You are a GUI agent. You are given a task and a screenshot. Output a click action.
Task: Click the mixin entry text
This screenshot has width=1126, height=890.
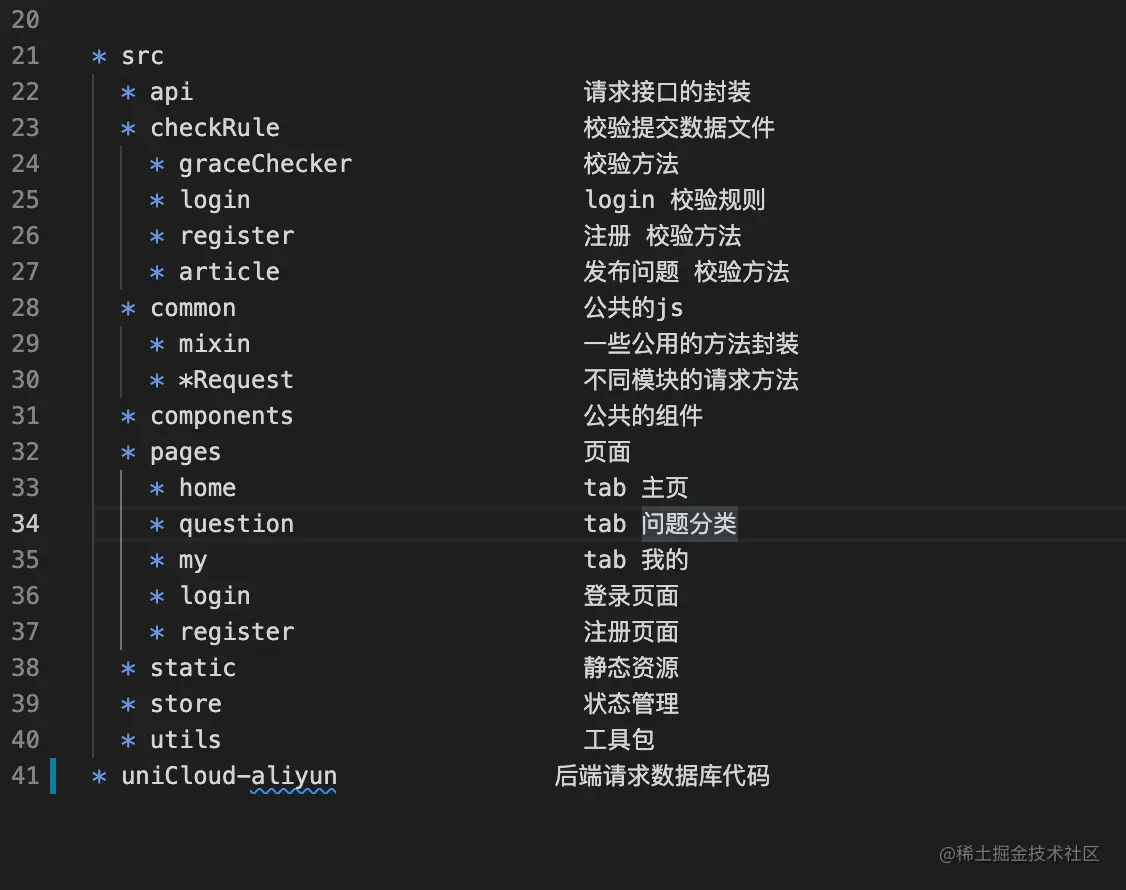(x=215, y=344)
